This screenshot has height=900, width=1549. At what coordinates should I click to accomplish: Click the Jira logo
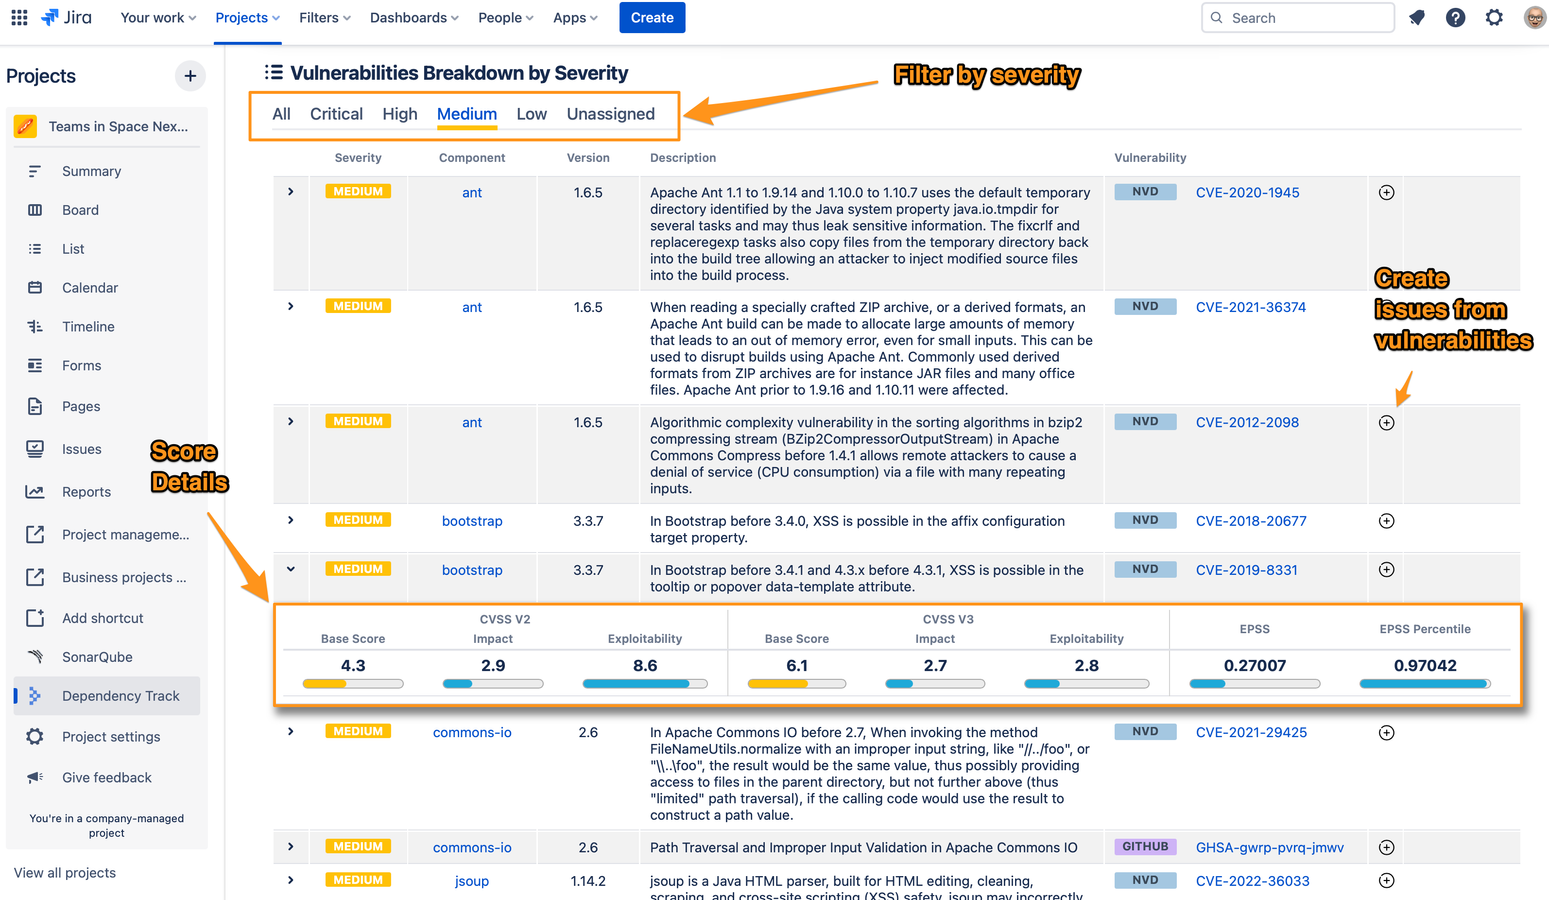click(66, 18)
